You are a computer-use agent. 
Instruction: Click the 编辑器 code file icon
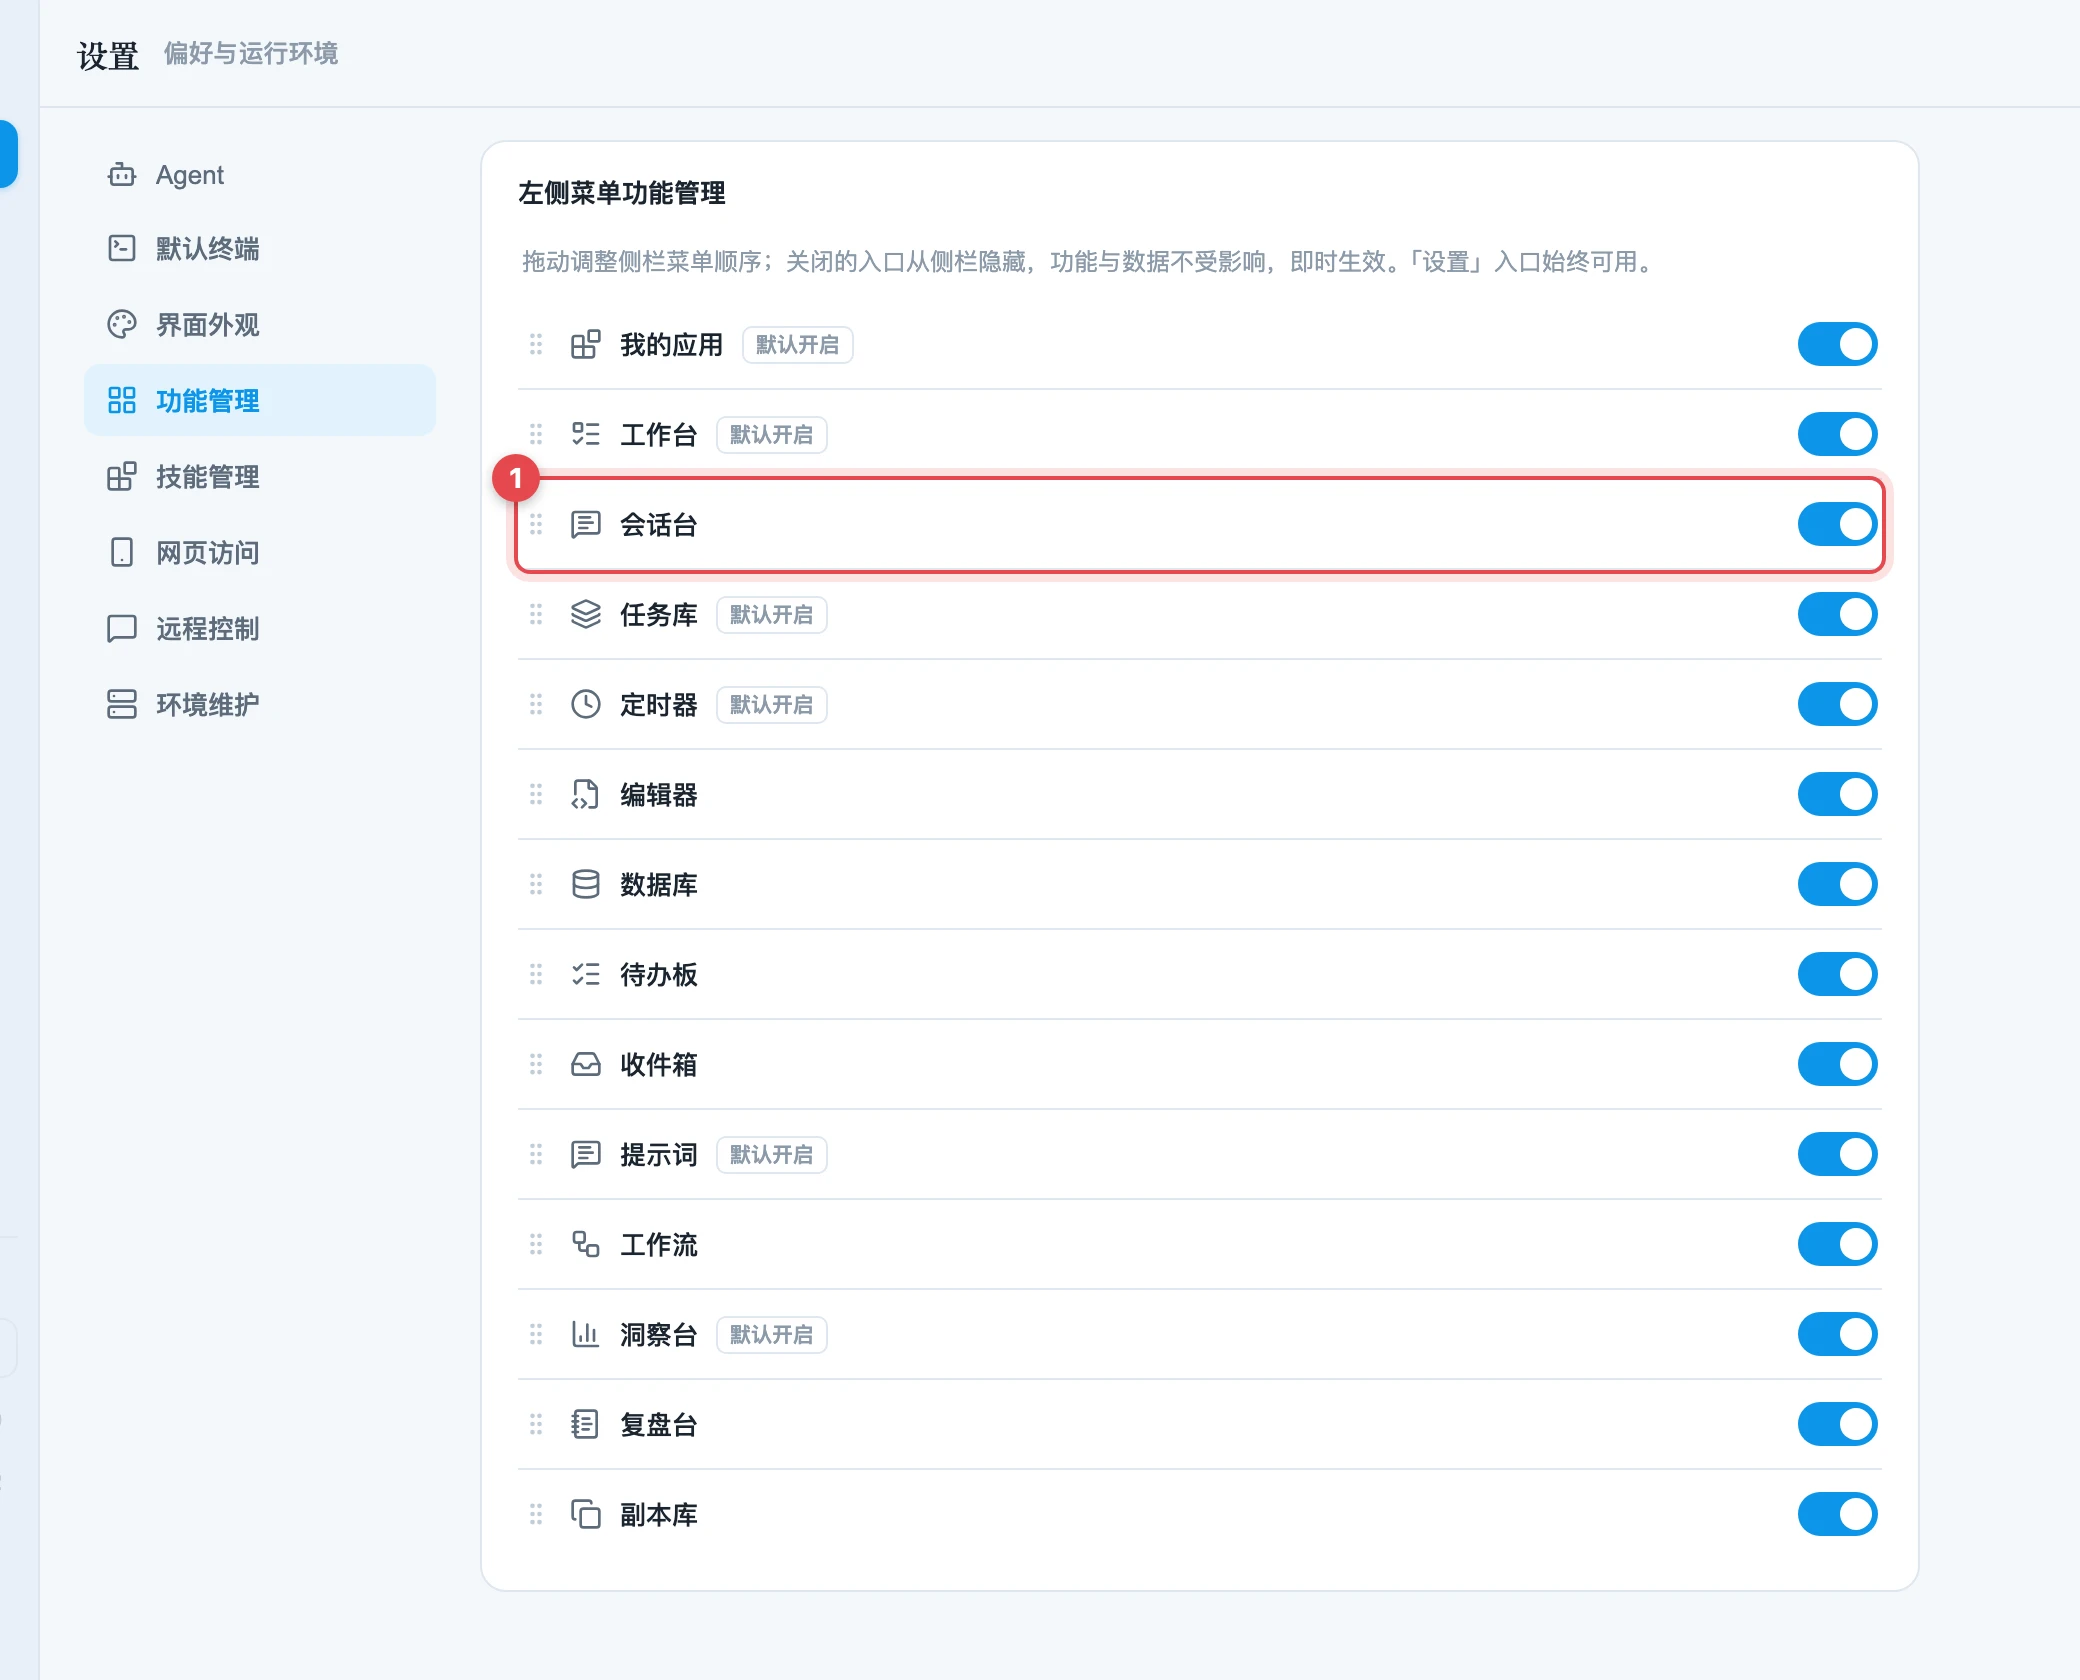tap(585, 795)
